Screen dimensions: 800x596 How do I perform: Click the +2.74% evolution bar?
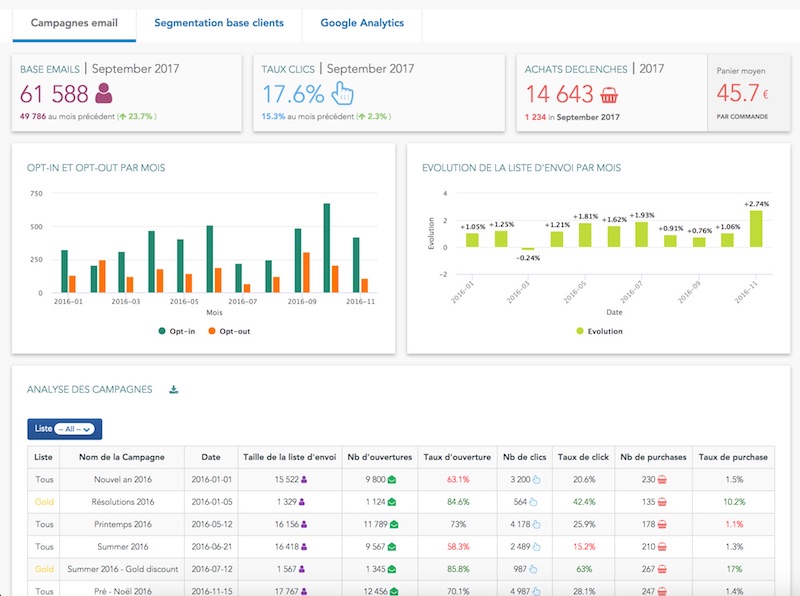pyautogui.click(x=756, y=229)
